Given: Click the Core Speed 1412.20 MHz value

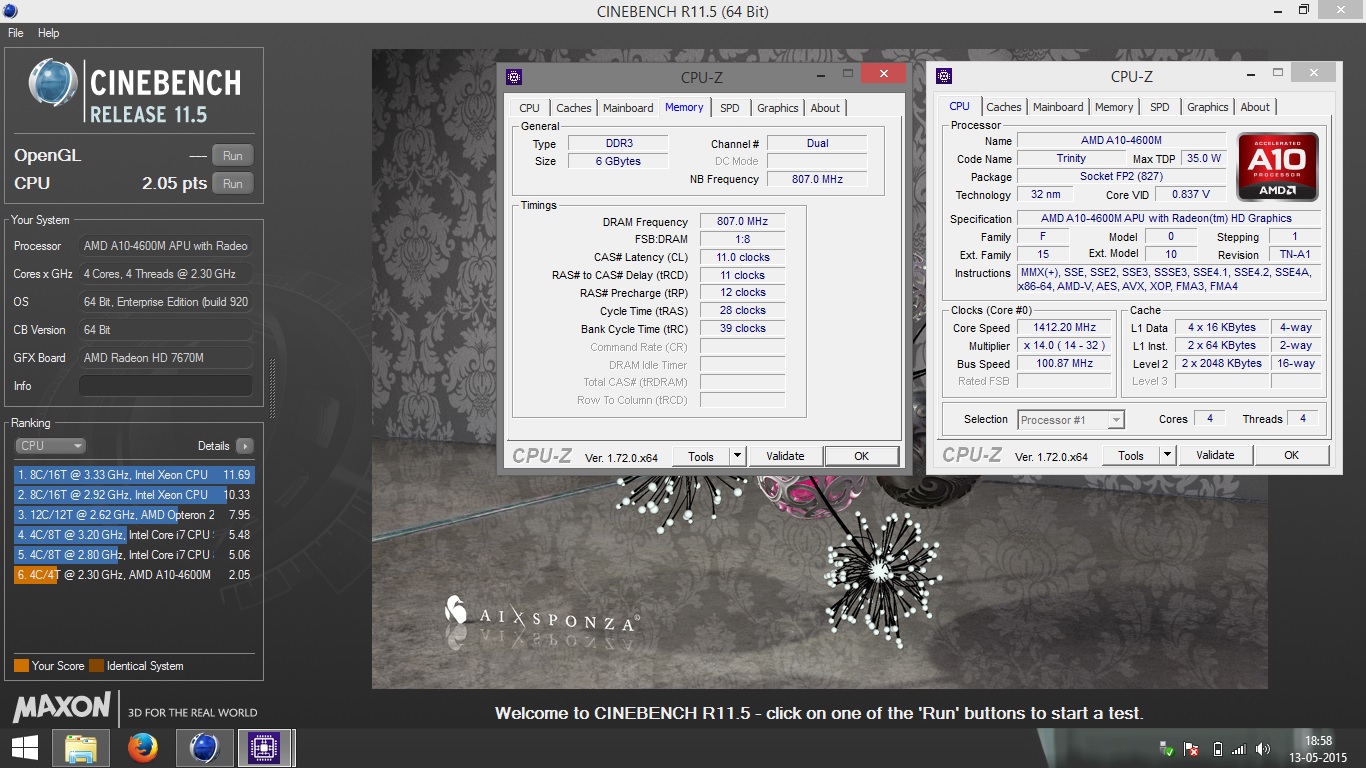Looking at the screenshot, I should click(x=1064, y=327).
